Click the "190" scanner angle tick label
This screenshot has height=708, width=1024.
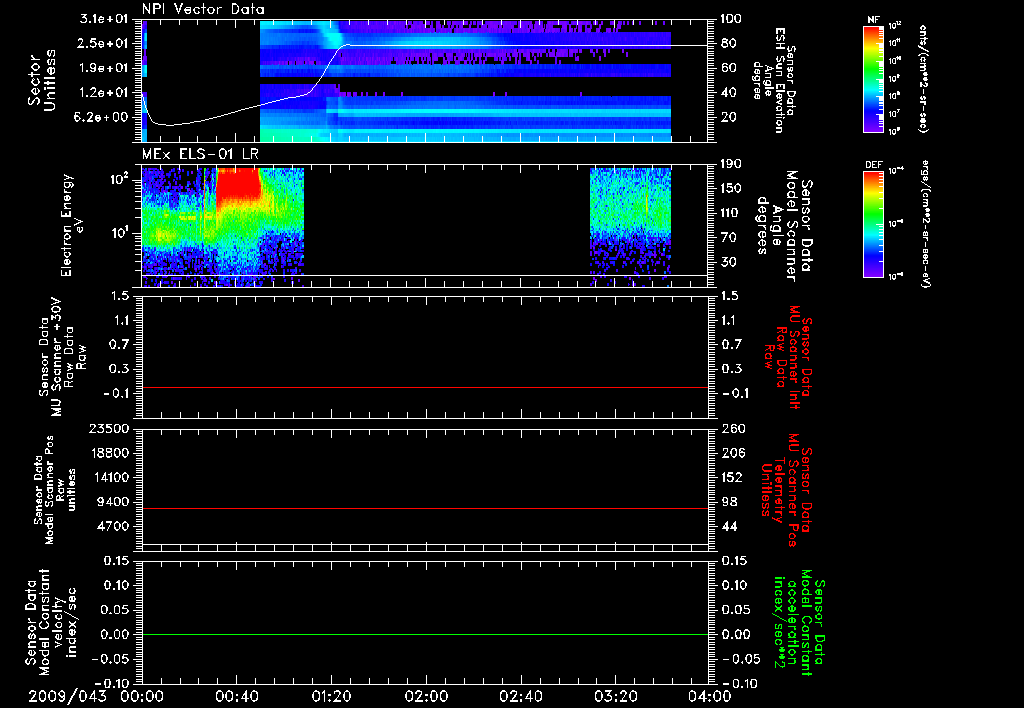731,164
